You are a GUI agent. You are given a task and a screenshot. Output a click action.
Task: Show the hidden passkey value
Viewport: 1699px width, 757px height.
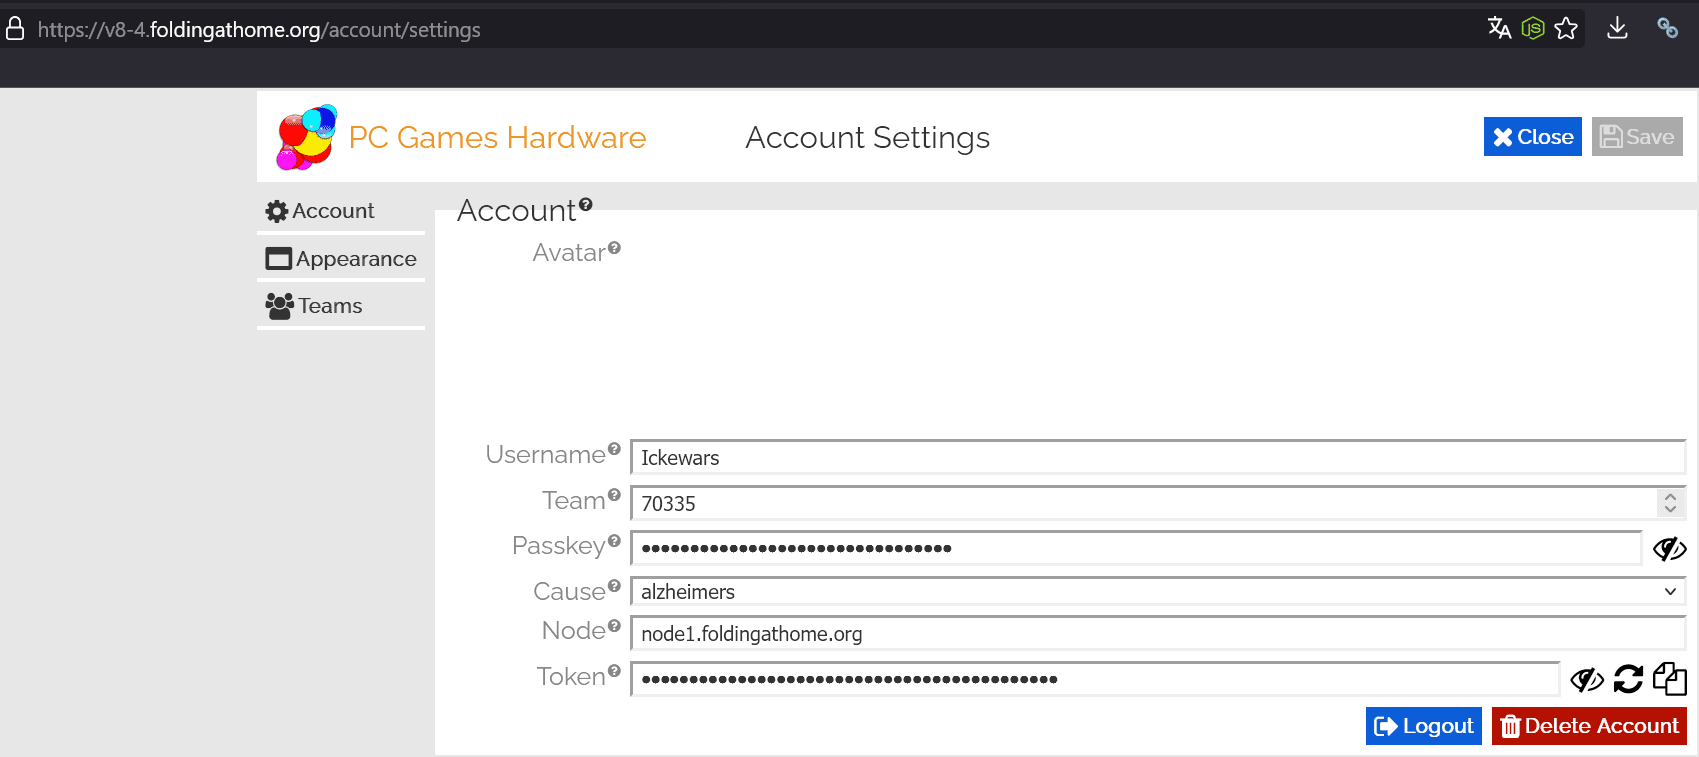pos(1669,548)
